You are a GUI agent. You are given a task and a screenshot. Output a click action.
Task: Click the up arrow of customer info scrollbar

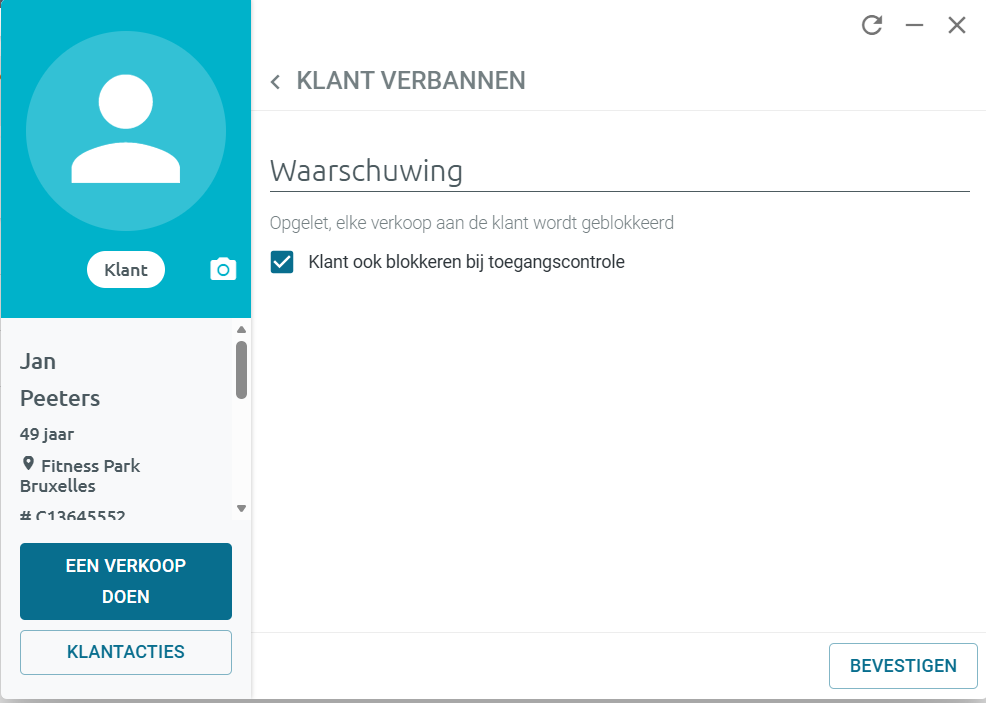coord(241,329)
